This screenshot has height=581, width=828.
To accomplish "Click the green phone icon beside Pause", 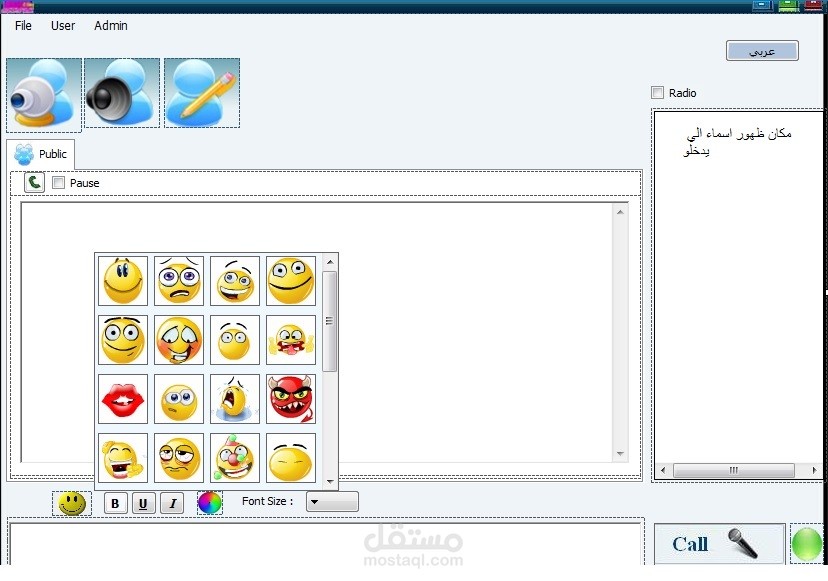I will [x=34, y=183].
